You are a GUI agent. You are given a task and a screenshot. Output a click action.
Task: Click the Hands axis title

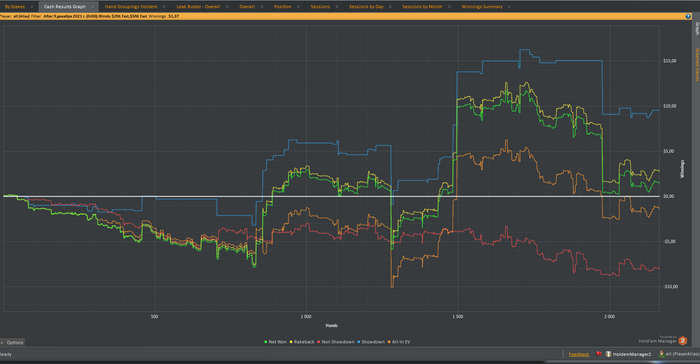[331, 326]
